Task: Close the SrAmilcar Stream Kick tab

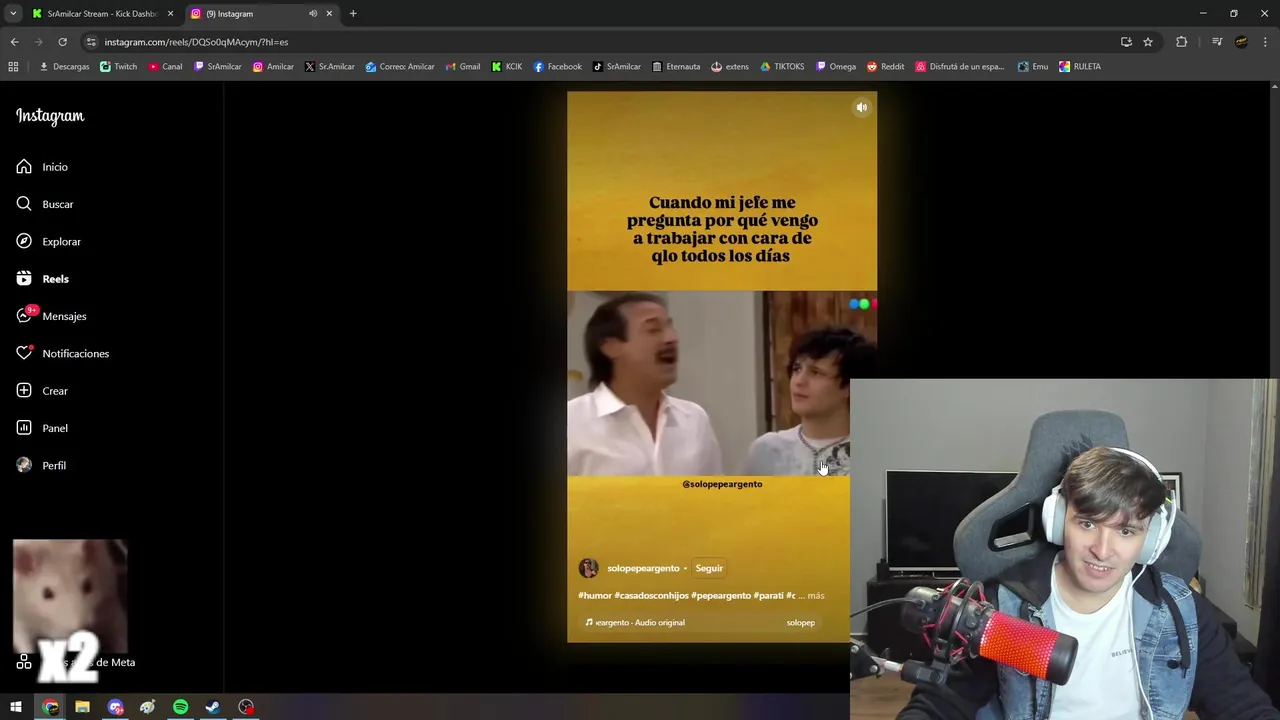Action: (x=170, y=14)
